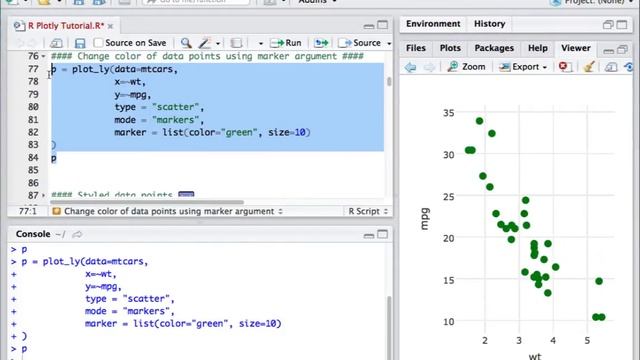This screenshot has height=360, width=640.
Task: Clear all viewer items with the broom icon
Action: (x=588, y=67)
